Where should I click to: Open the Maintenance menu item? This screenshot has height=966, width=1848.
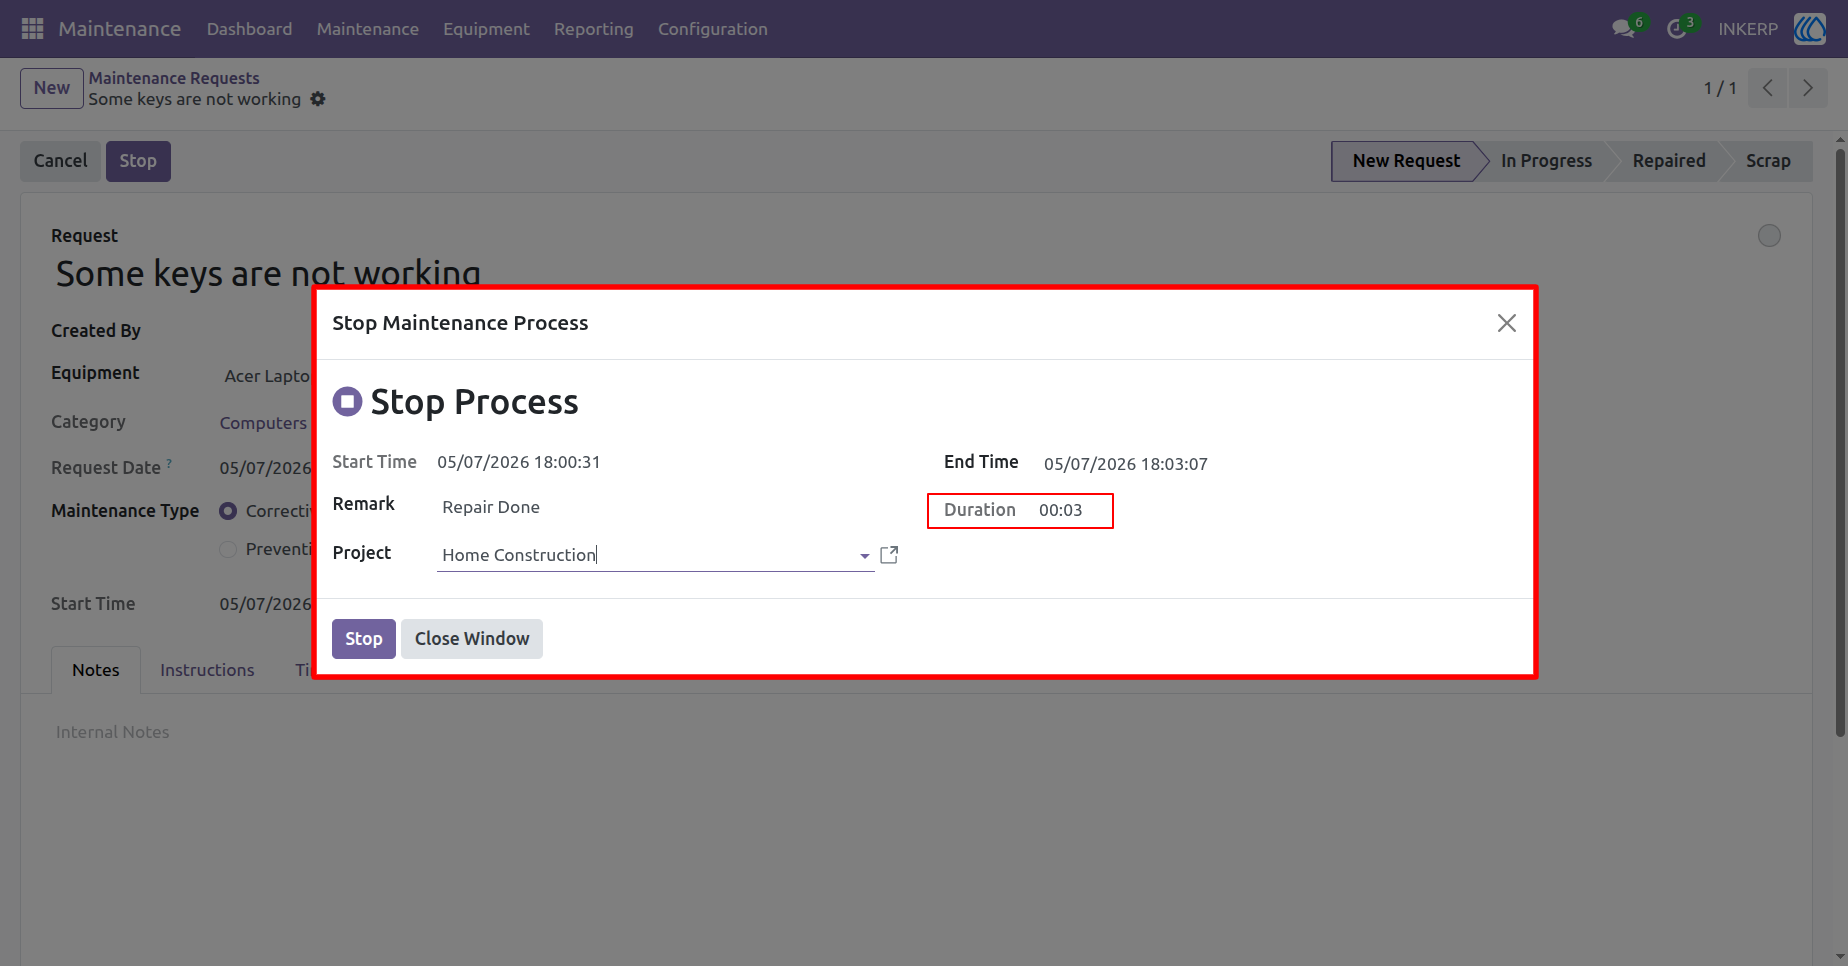click(368, 29)
